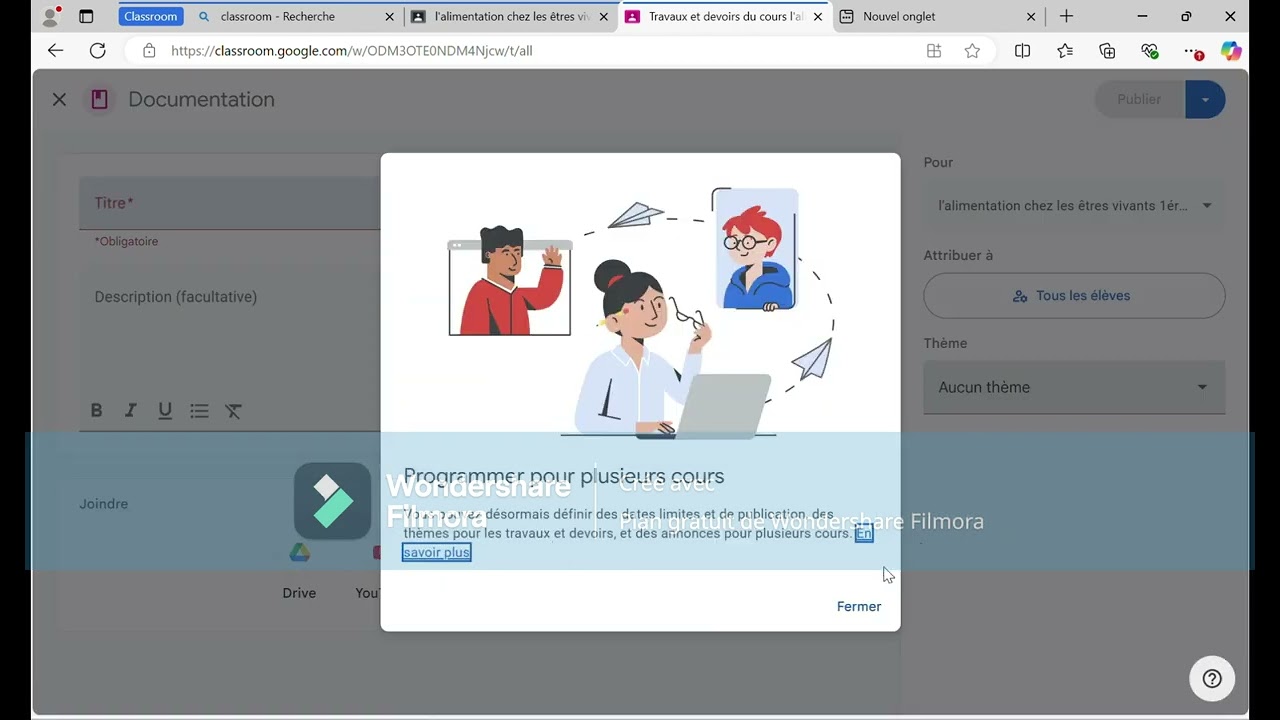Open the browser profile icon
The image size is (1280, 720).
tap(50, 16)
